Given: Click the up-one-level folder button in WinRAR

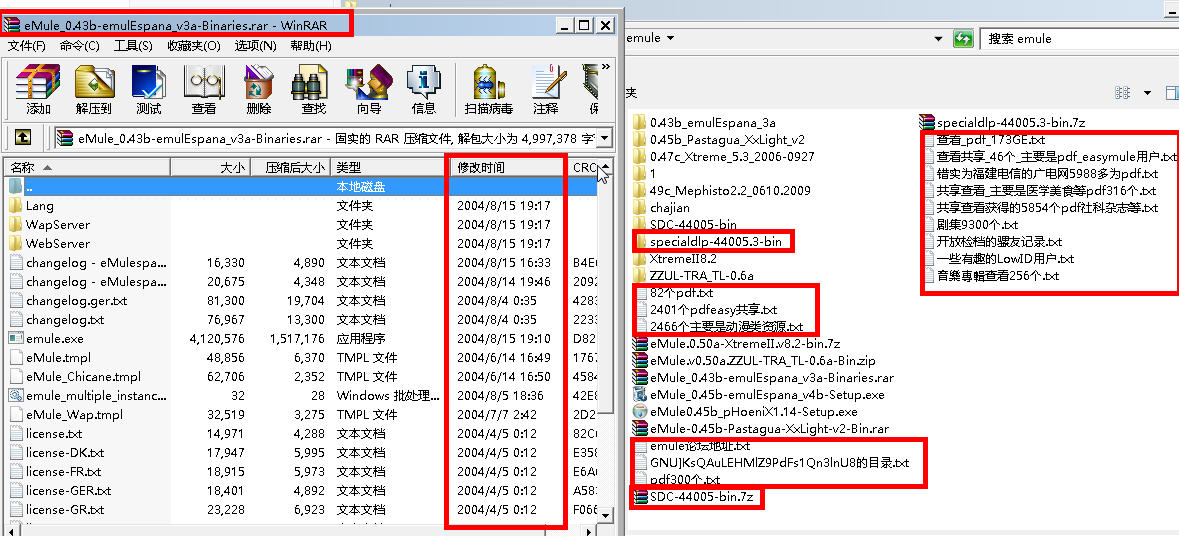Looking at the screenshot, I should tap(23, 138).
